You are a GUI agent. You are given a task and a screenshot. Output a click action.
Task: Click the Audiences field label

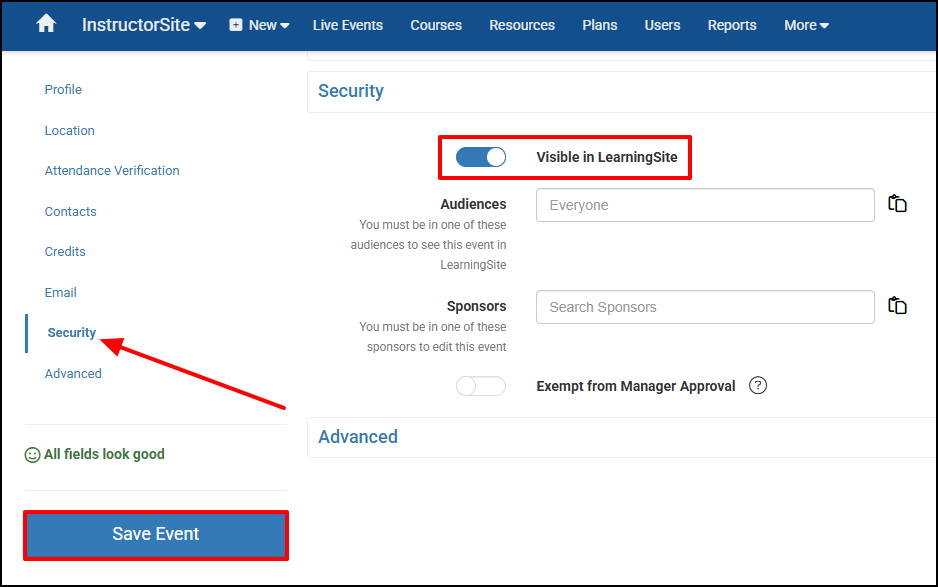[x=473, y=204]
